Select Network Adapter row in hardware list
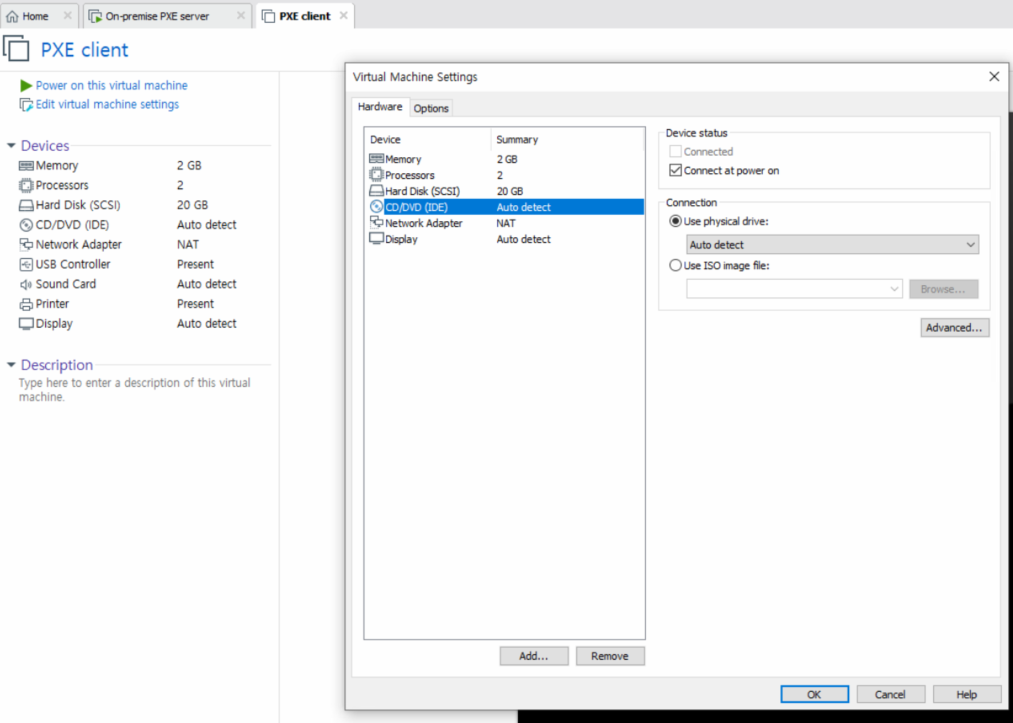 (505, 223)
